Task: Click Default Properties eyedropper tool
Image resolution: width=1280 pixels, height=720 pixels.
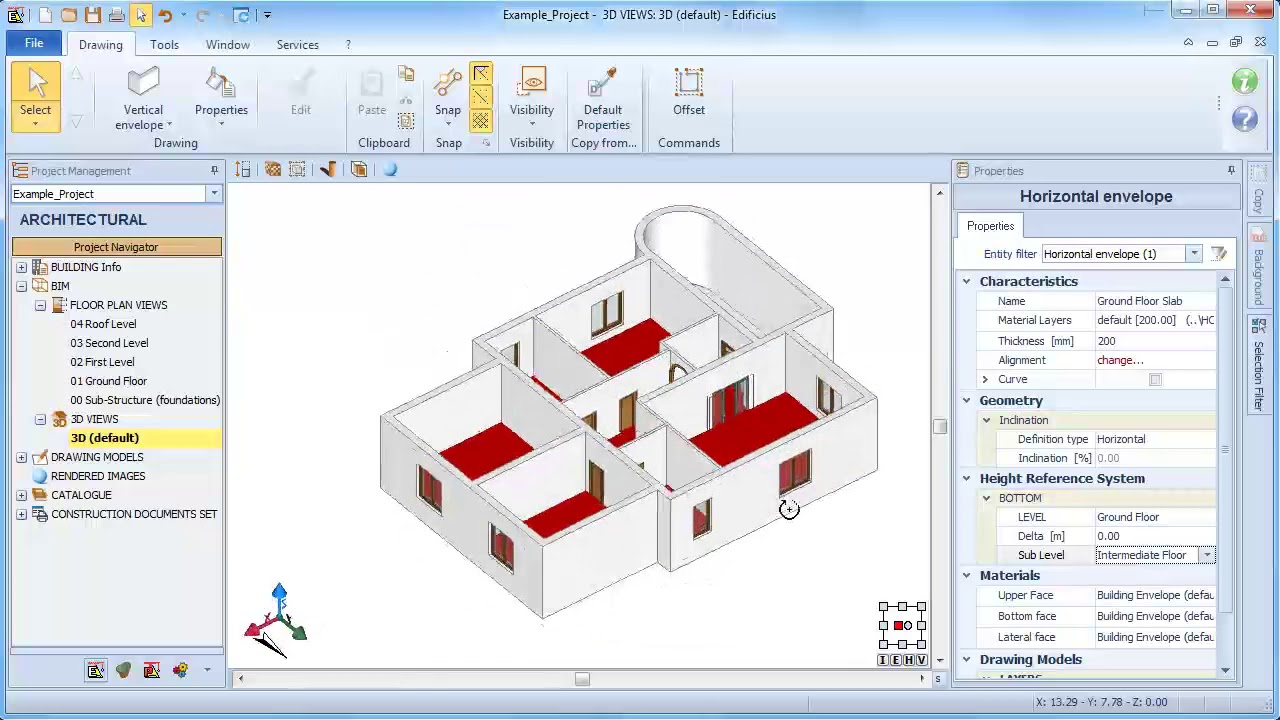Action: coord(603,99)
